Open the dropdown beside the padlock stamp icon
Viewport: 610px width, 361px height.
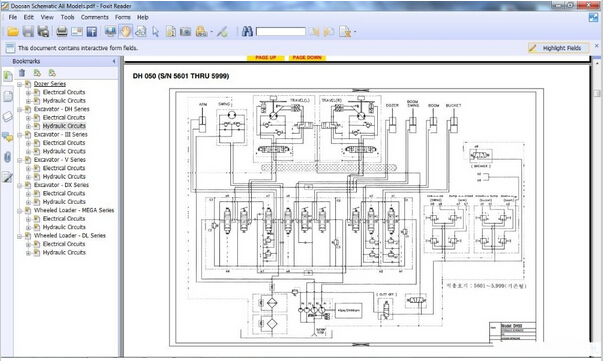click(x=211, y=32)
